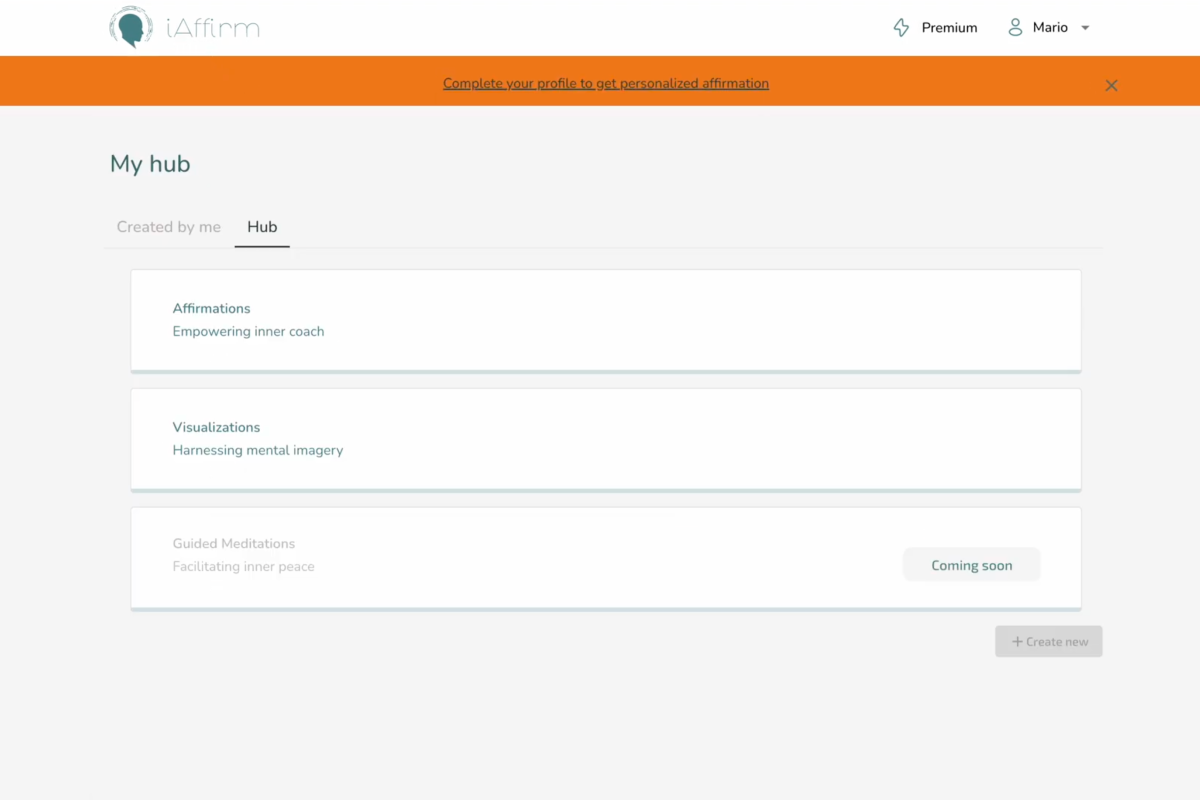Open the complete your profile link
The image size is (1200, 800).
pyautogui.click(x=606, y=83)
